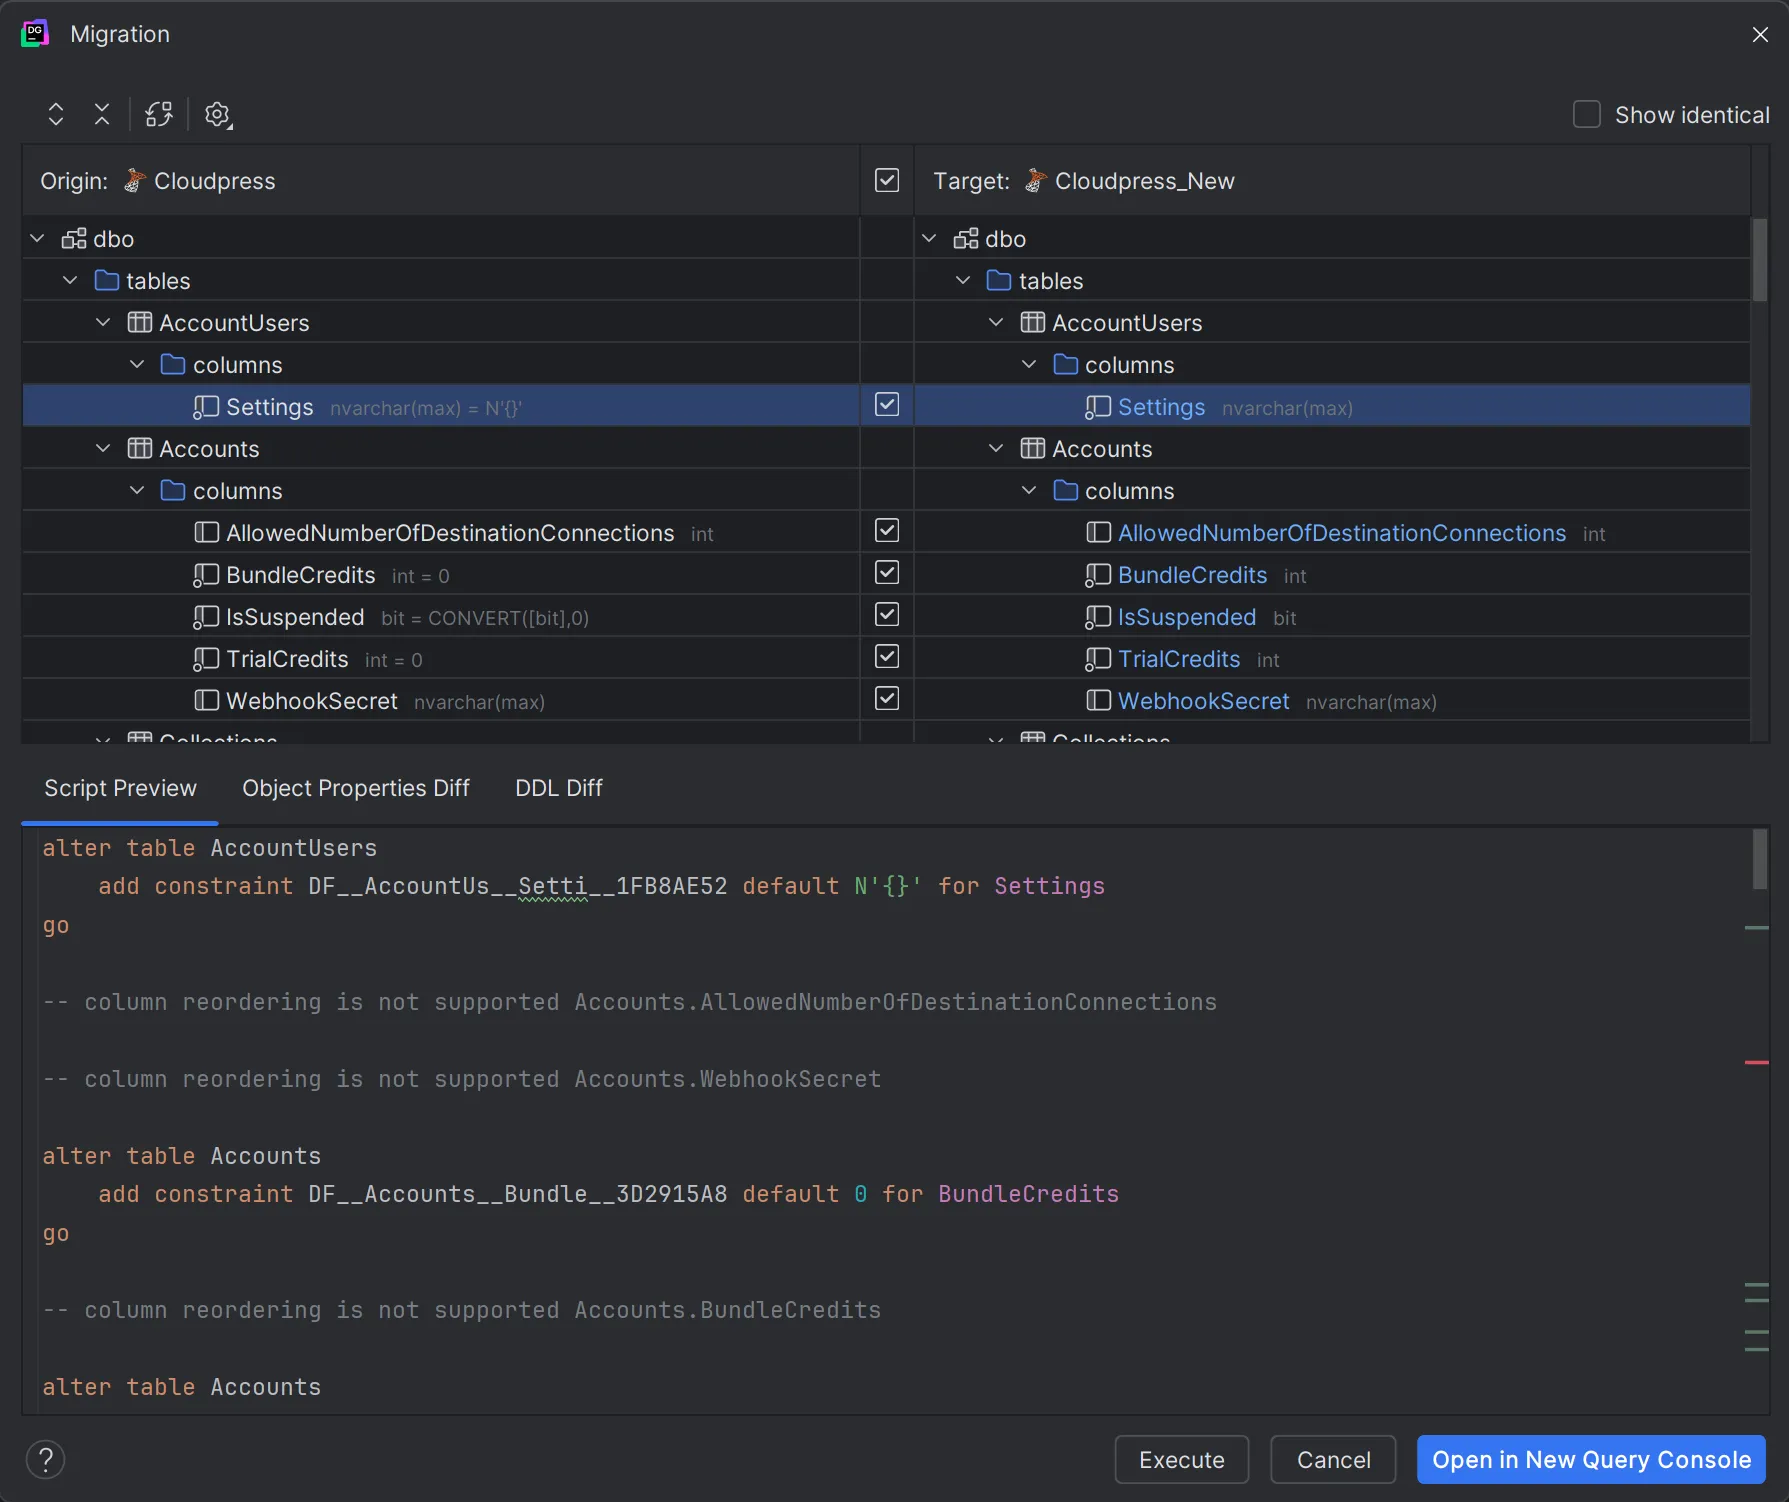
Task: Open the migration settings gear
Action: (217, 114)
